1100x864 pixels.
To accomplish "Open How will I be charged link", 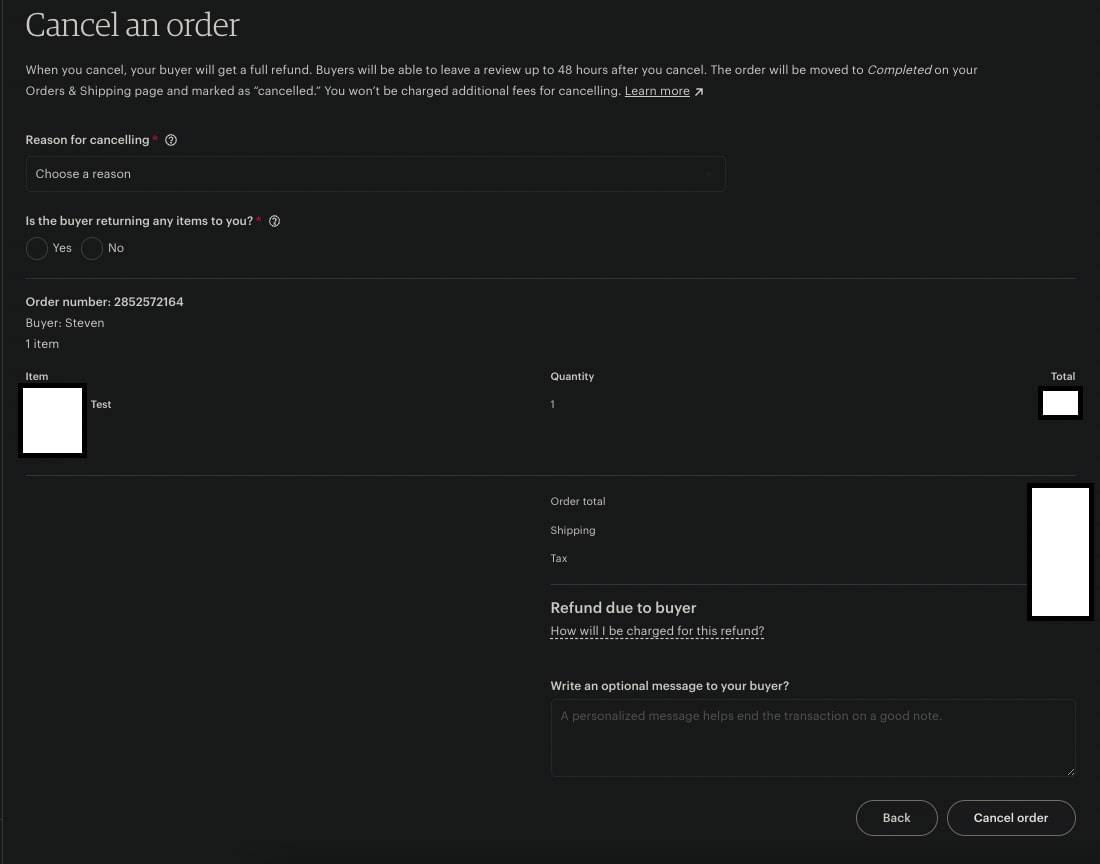I will pos(657,630).
